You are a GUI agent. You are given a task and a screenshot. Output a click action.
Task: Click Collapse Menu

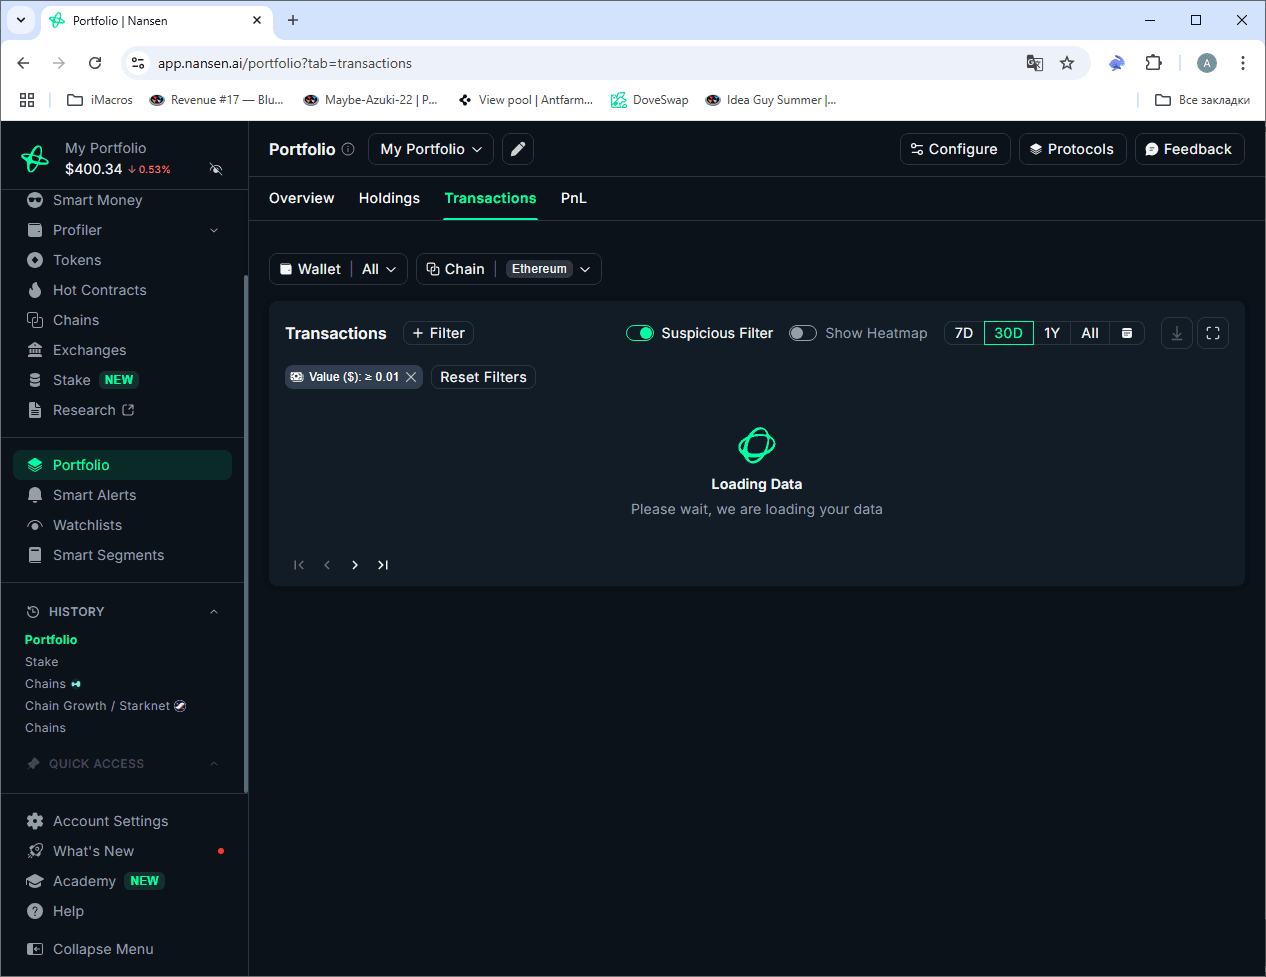[90, 949]
